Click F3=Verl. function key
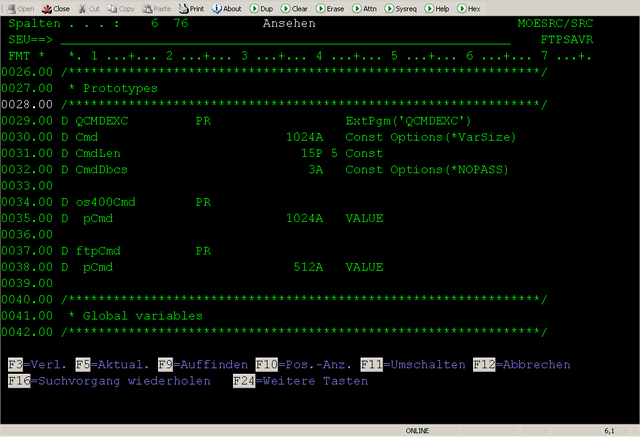This screenshot has height=437, width=640. point(37,364)
